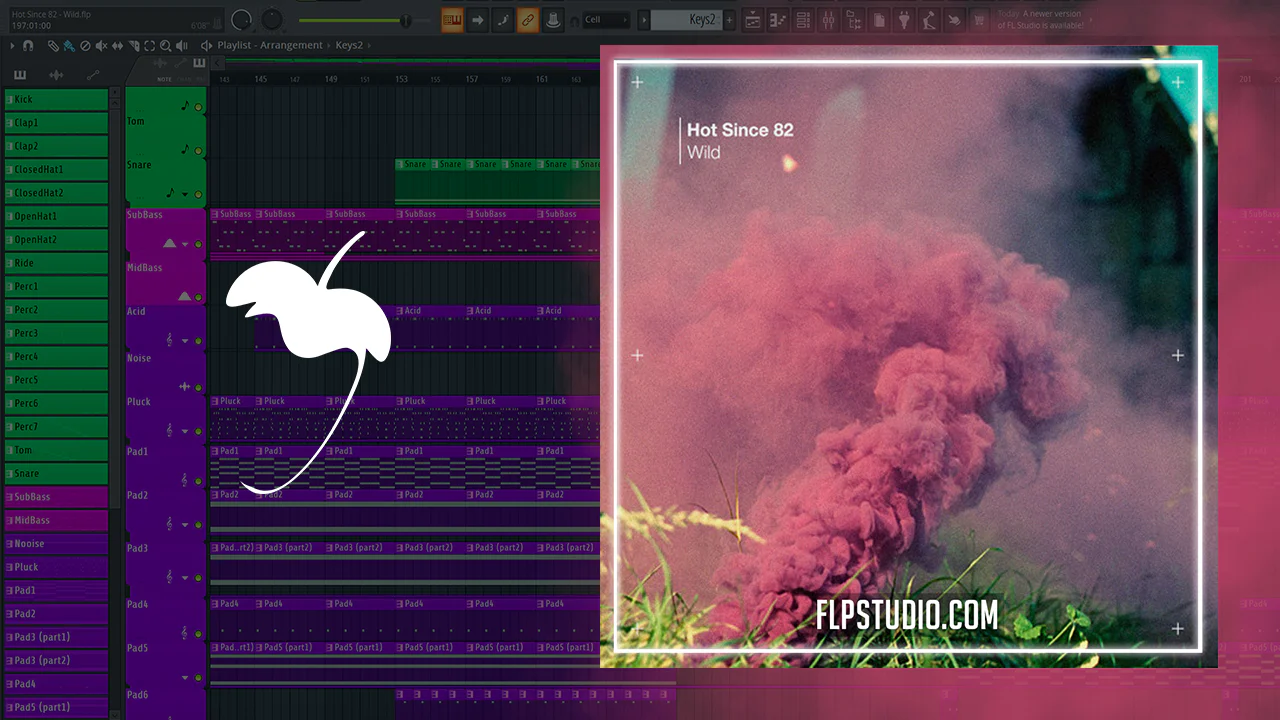
Task: Select the playback speaker tool
Action: coord(181,46)
